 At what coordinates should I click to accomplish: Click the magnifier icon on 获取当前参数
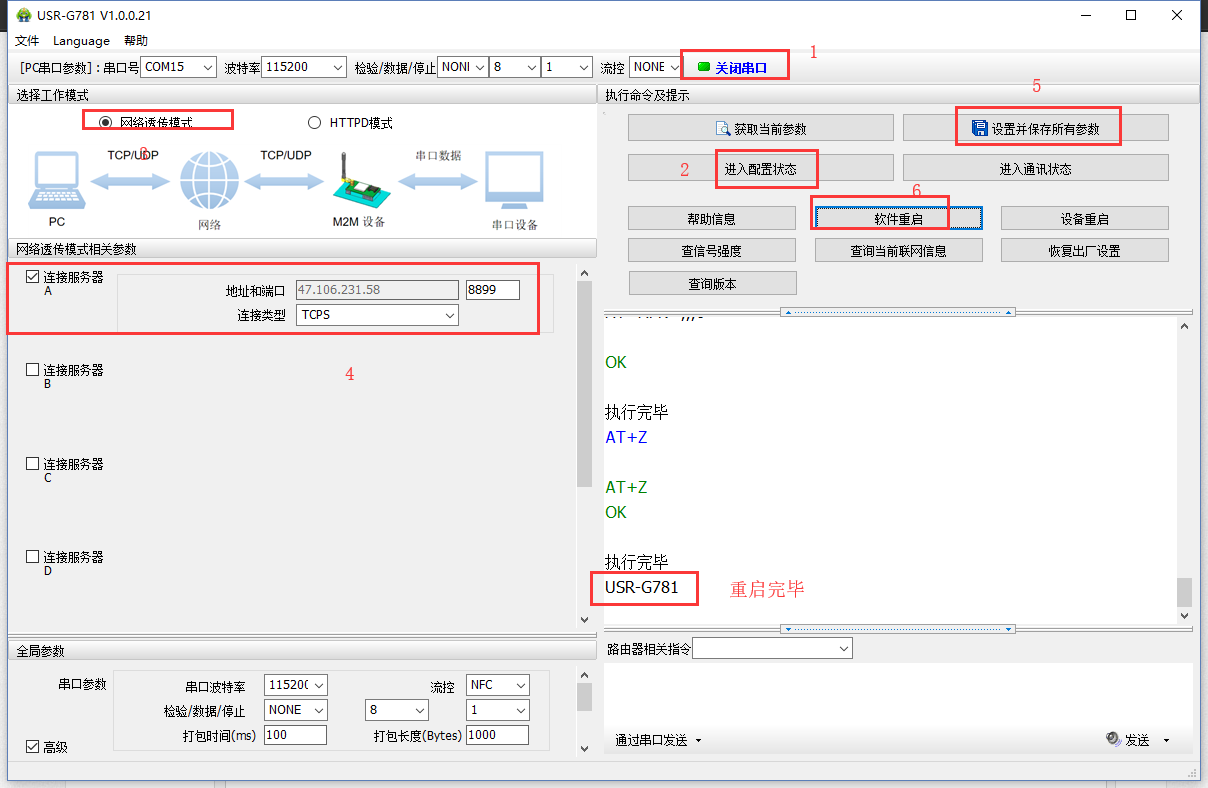pyautogui.click(x=723, y=128)
